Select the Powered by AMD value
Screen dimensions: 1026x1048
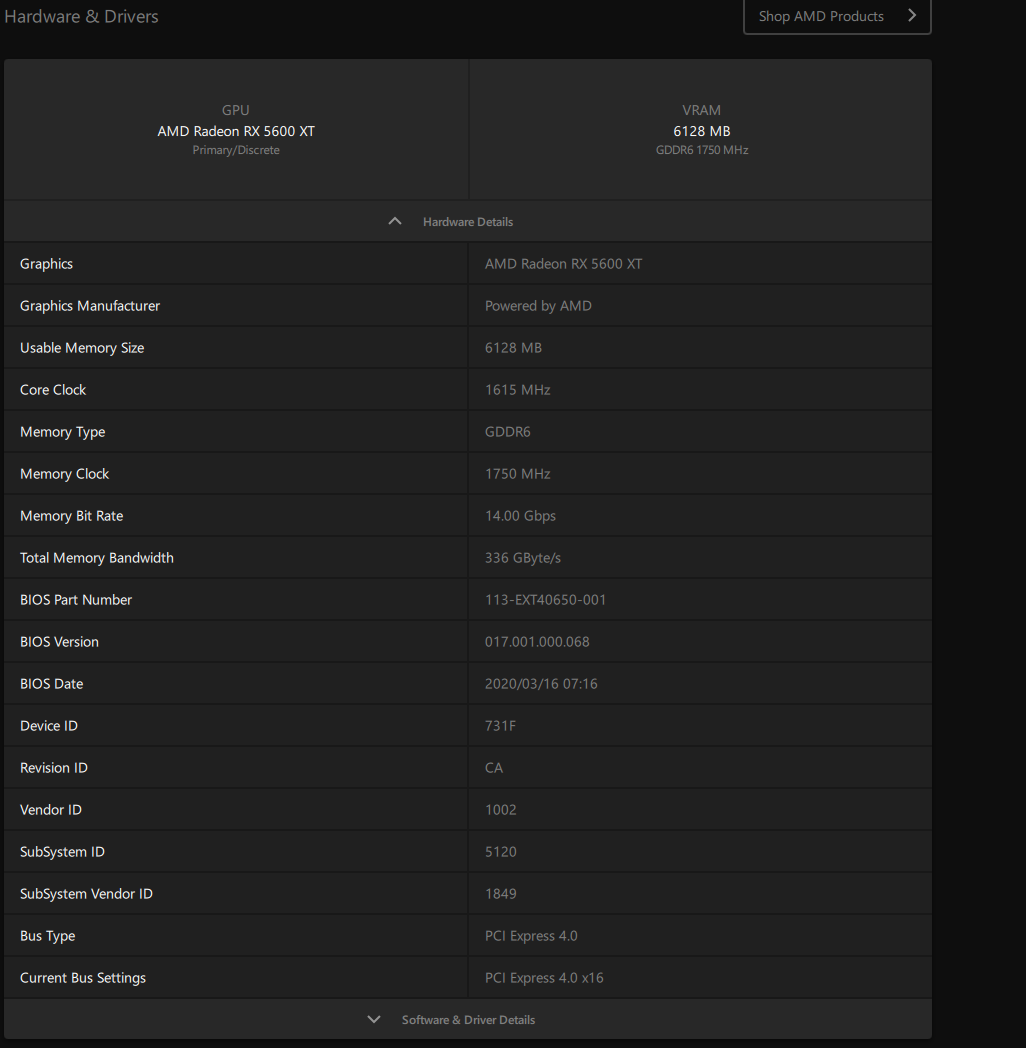[x=538, y=305]
